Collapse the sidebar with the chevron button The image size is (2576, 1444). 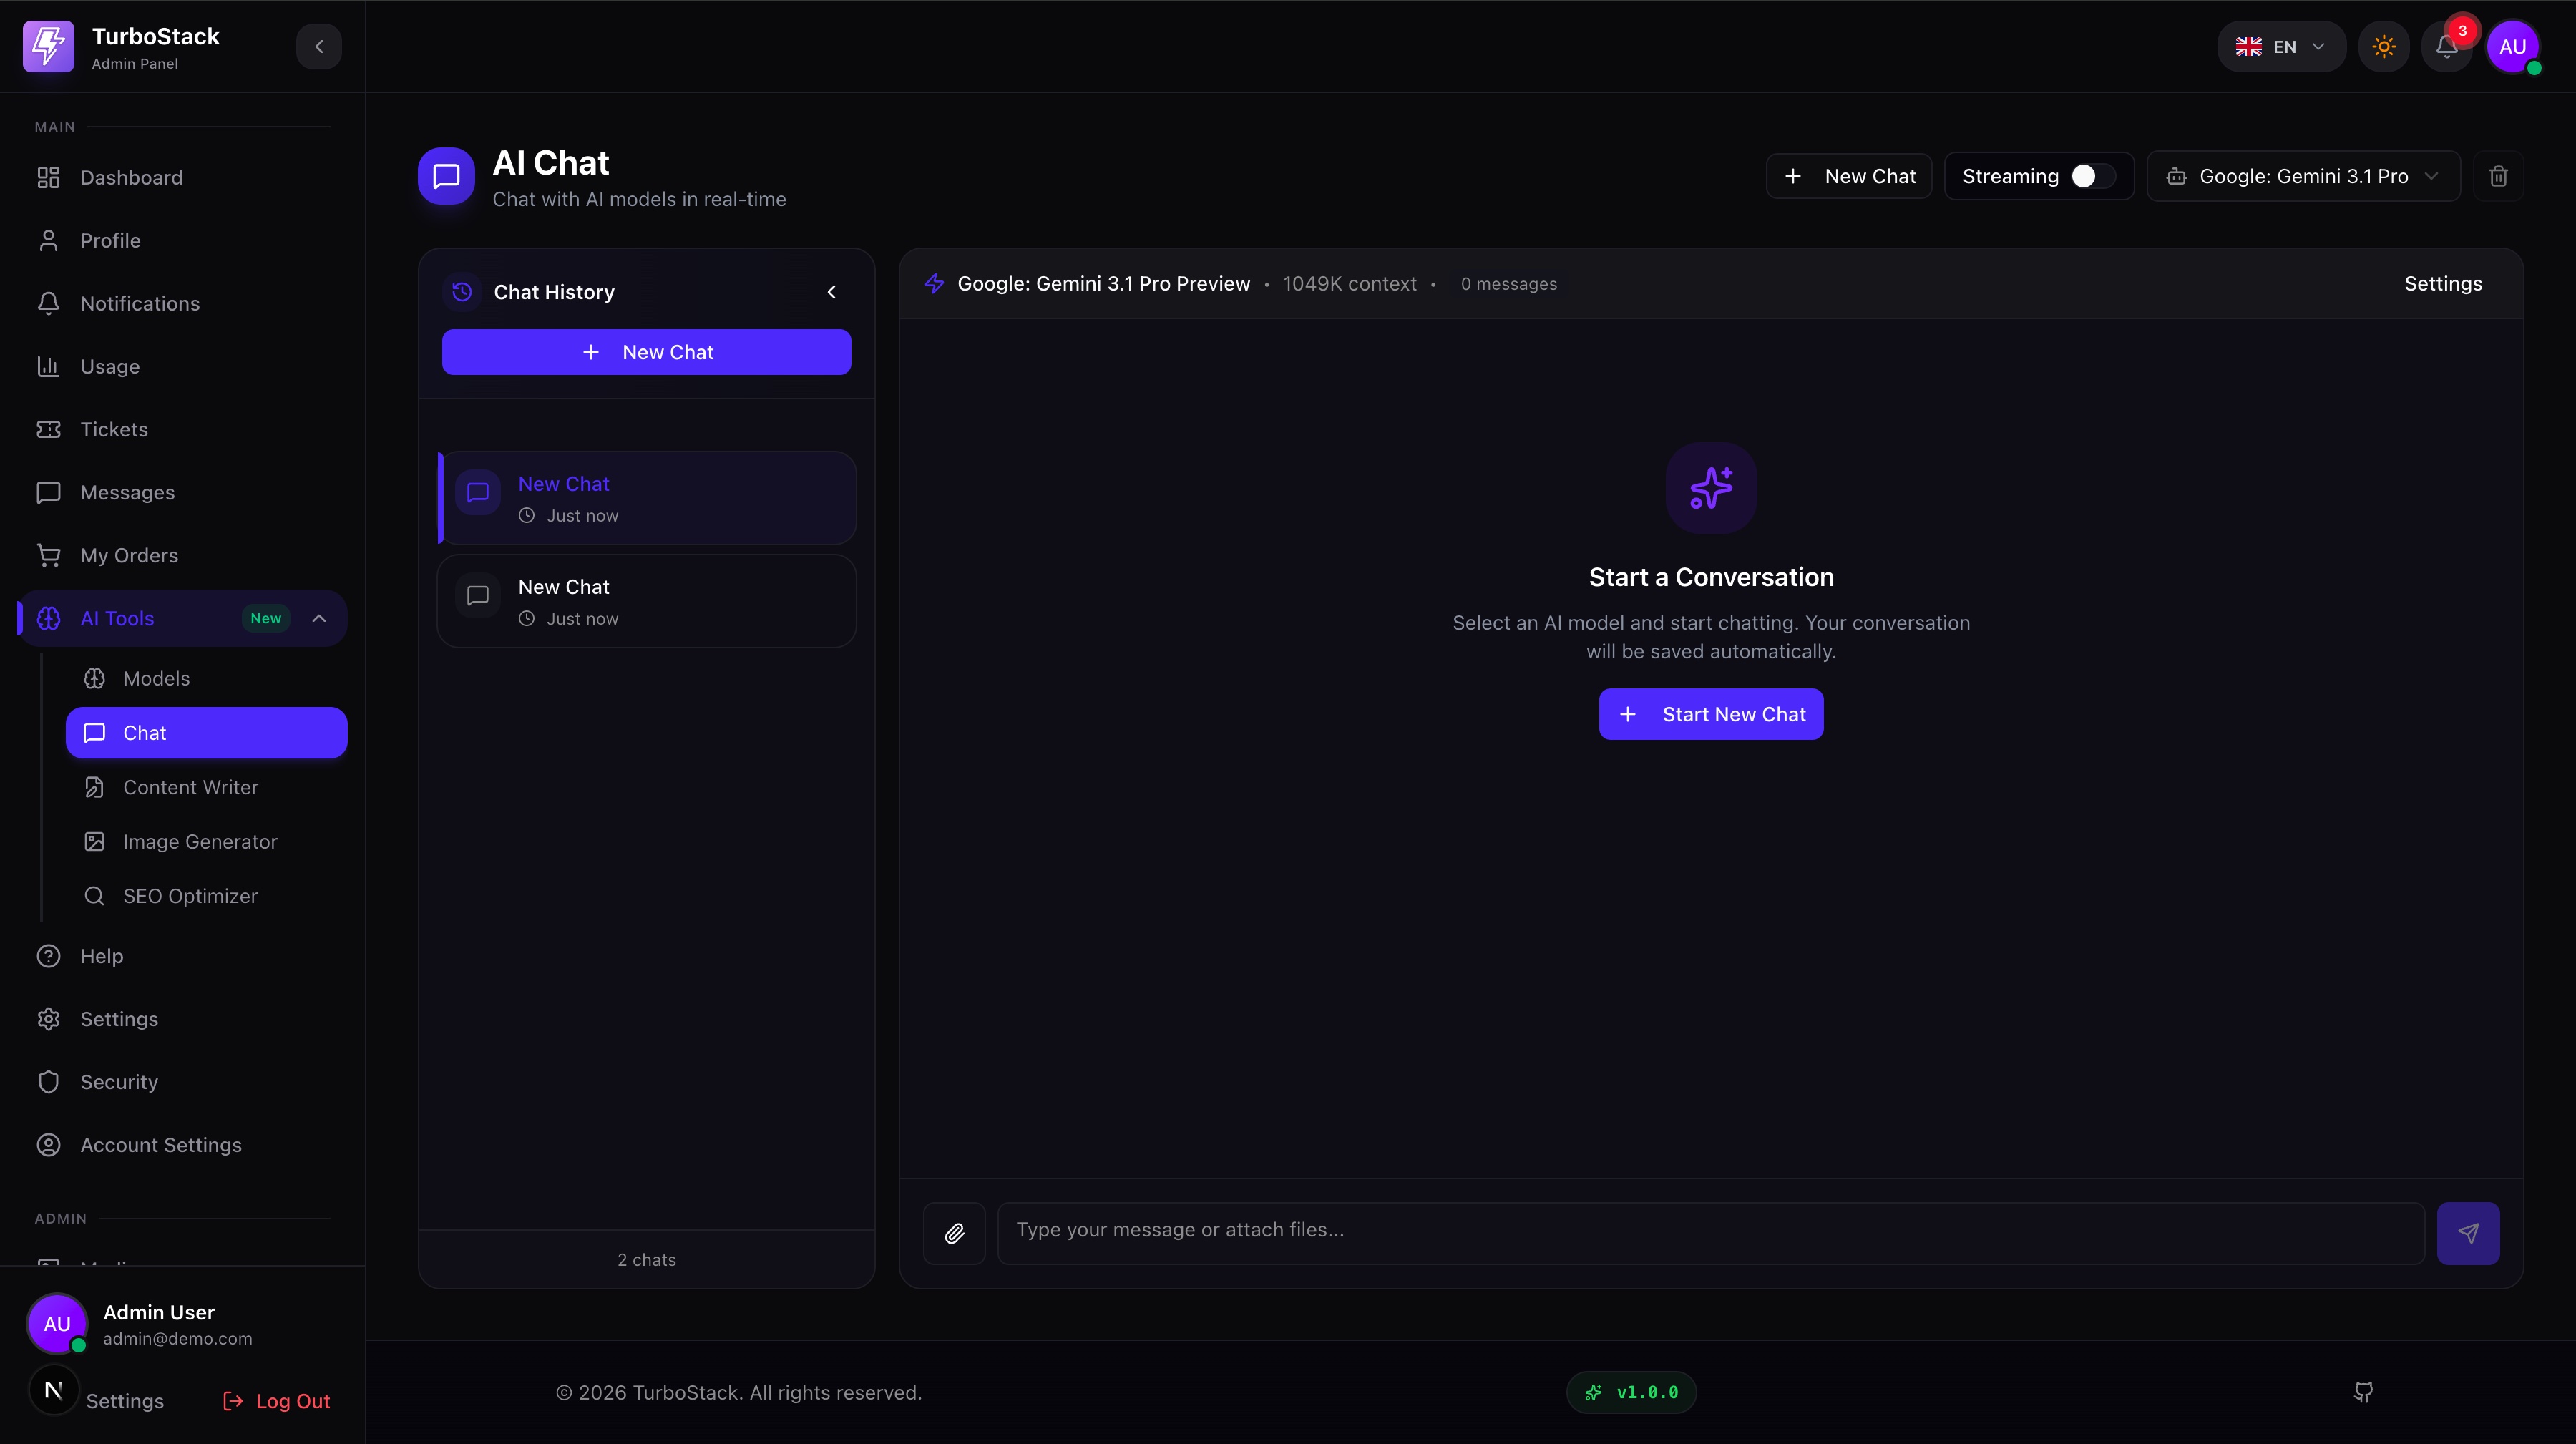tap(319, 46)
